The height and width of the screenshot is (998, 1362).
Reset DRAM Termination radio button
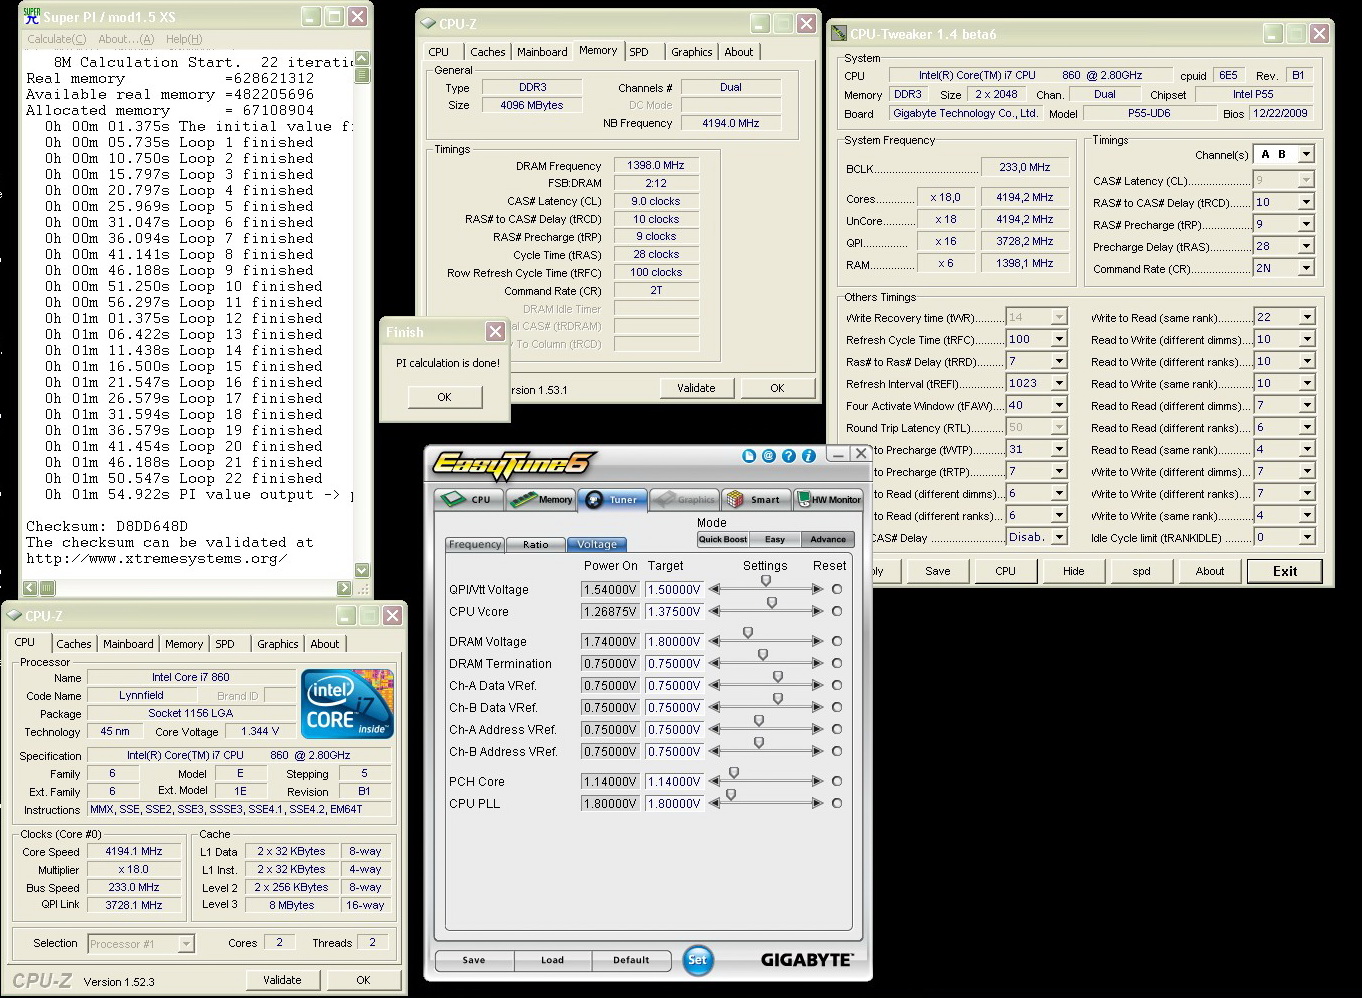point(837,664)
